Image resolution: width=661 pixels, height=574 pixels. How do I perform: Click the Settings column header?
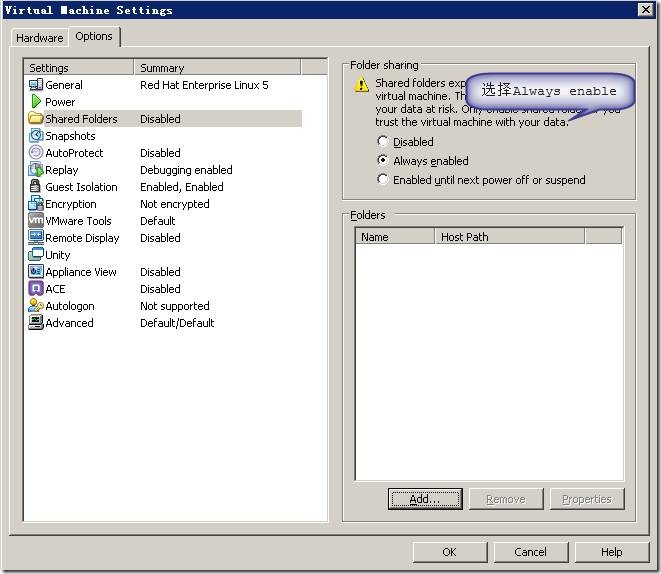(79, 68)
